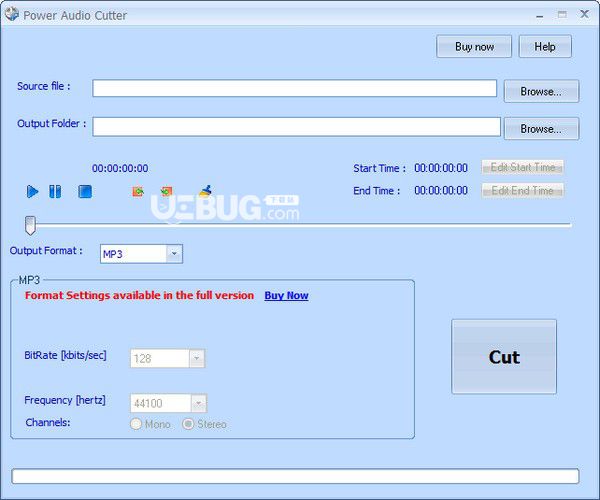
Task: Click the left-arrow mark icon beside the broom
Action: click(x=166, y=191)
